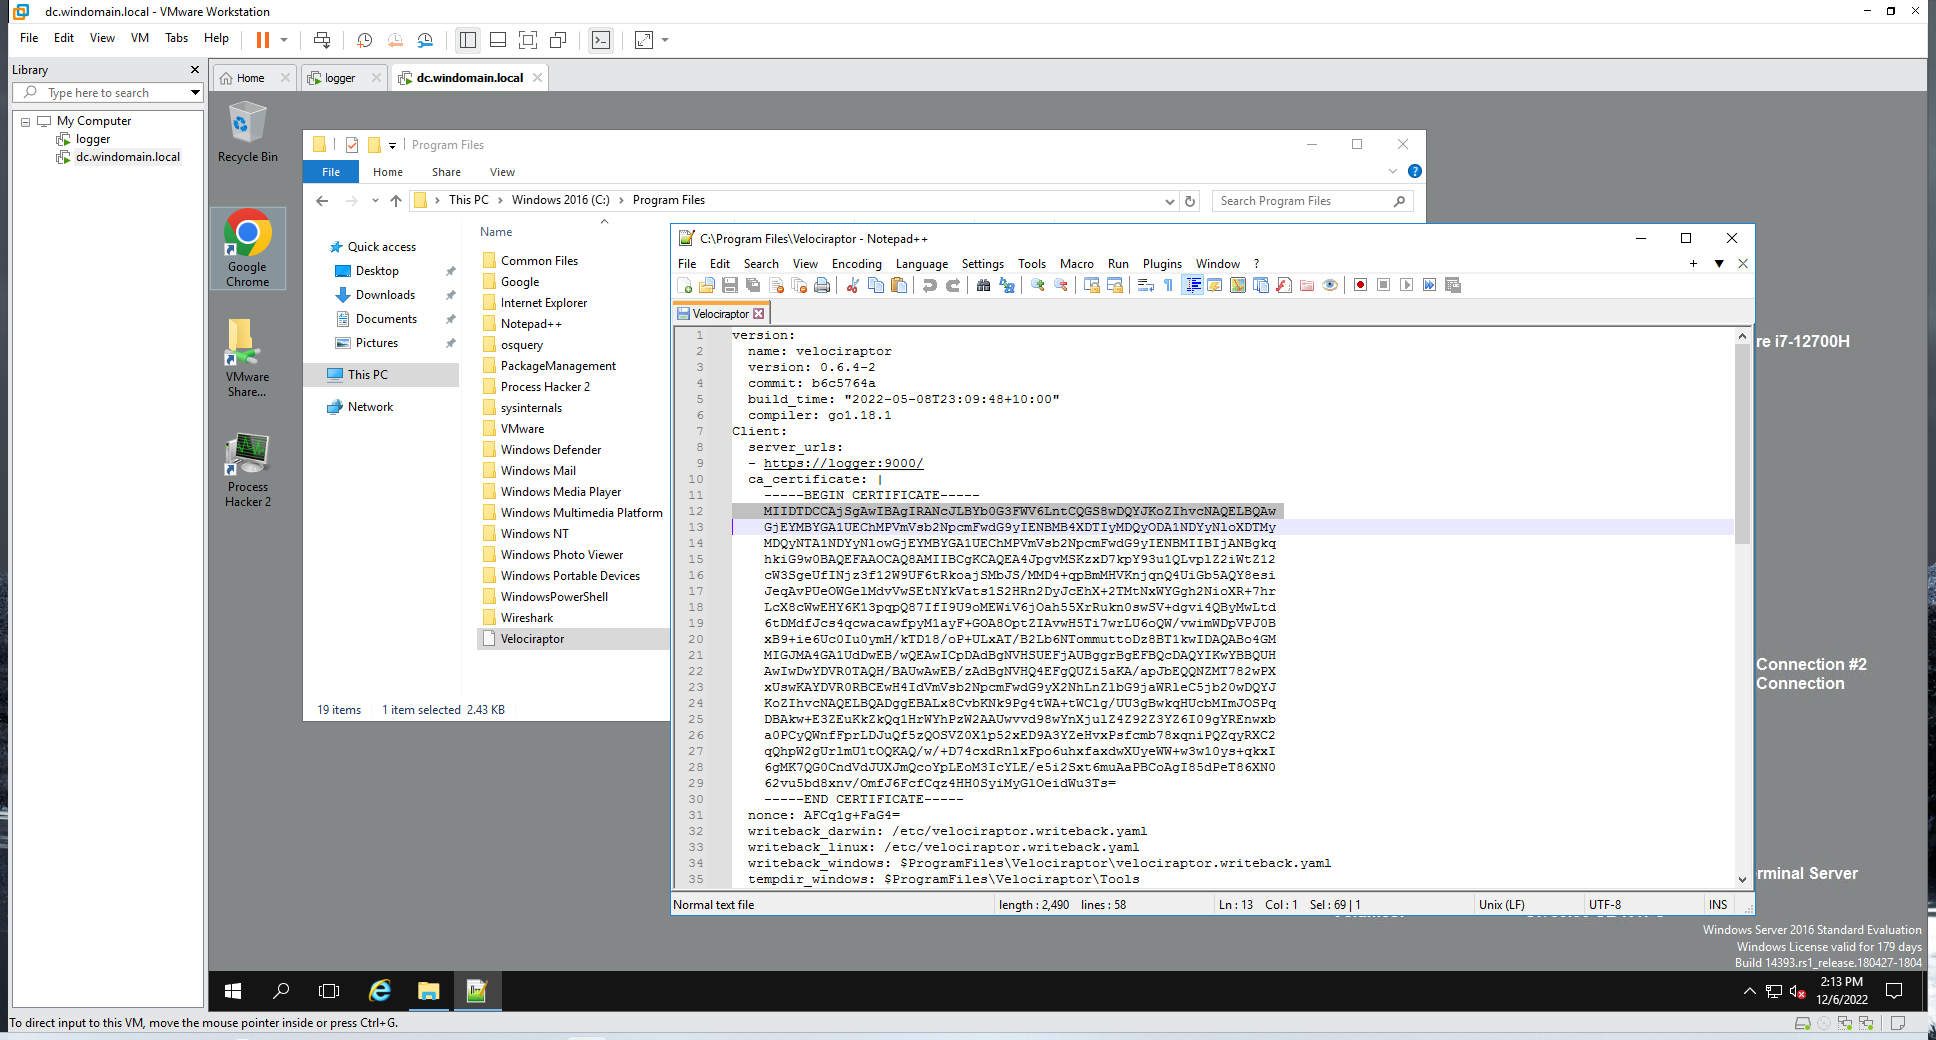Viewport: 1936px width, 1040px height.
Task: Show all characters using paragraph mark icon
Action: point(1167,285)
